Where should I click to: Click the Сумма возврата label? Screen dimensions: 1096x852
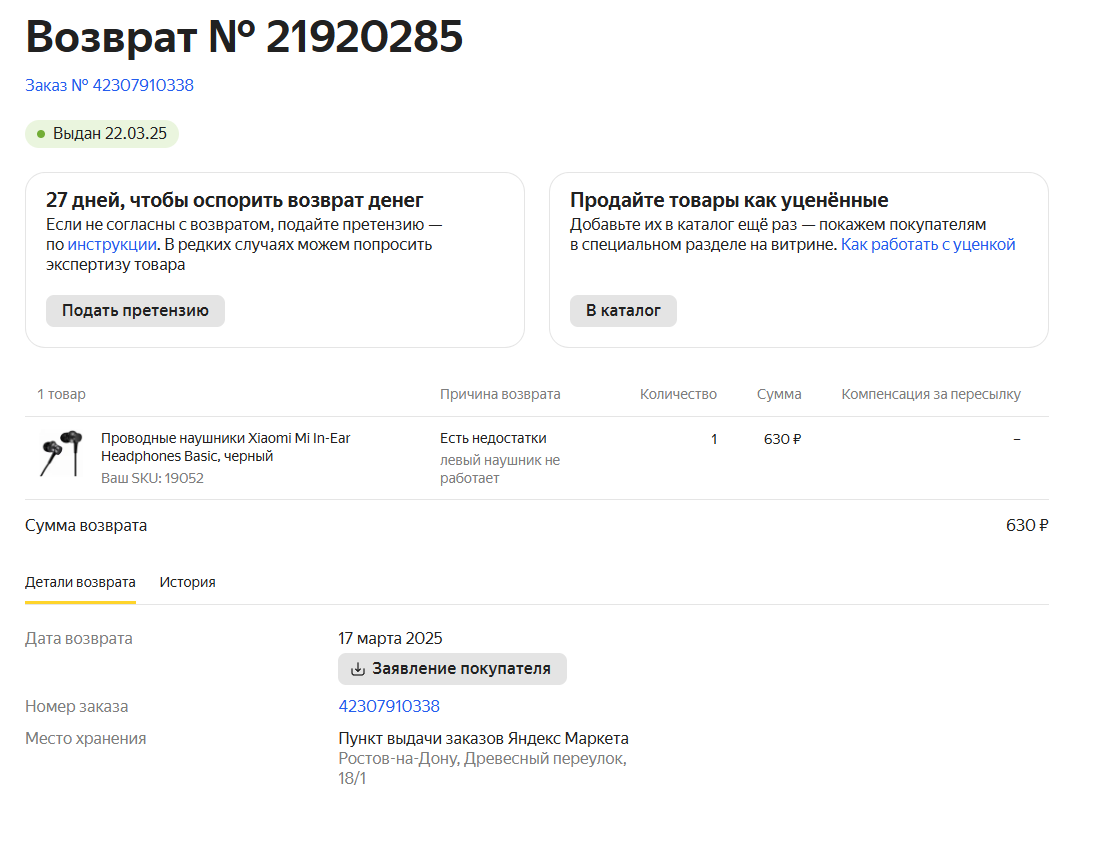click(x=86, y=526)
